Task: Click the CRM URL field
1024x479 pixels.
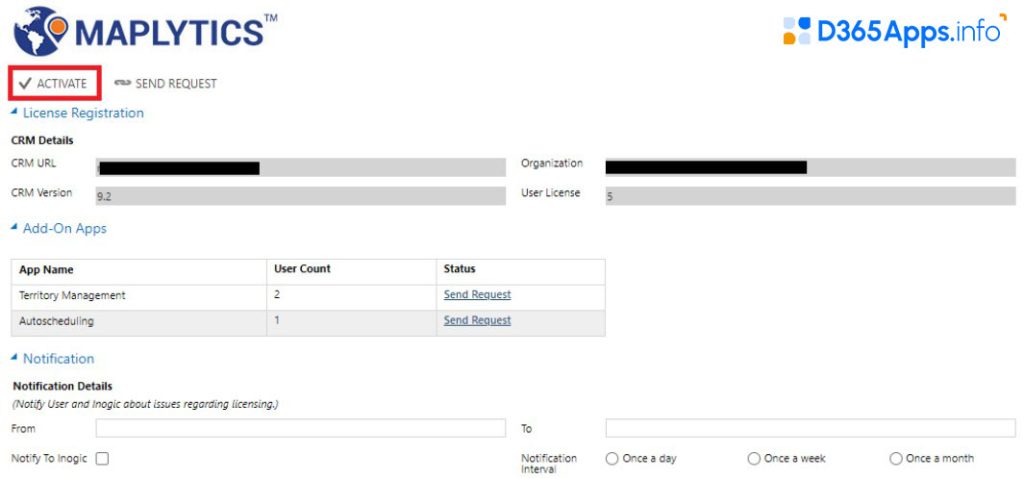Action: [x=300, y=167]
